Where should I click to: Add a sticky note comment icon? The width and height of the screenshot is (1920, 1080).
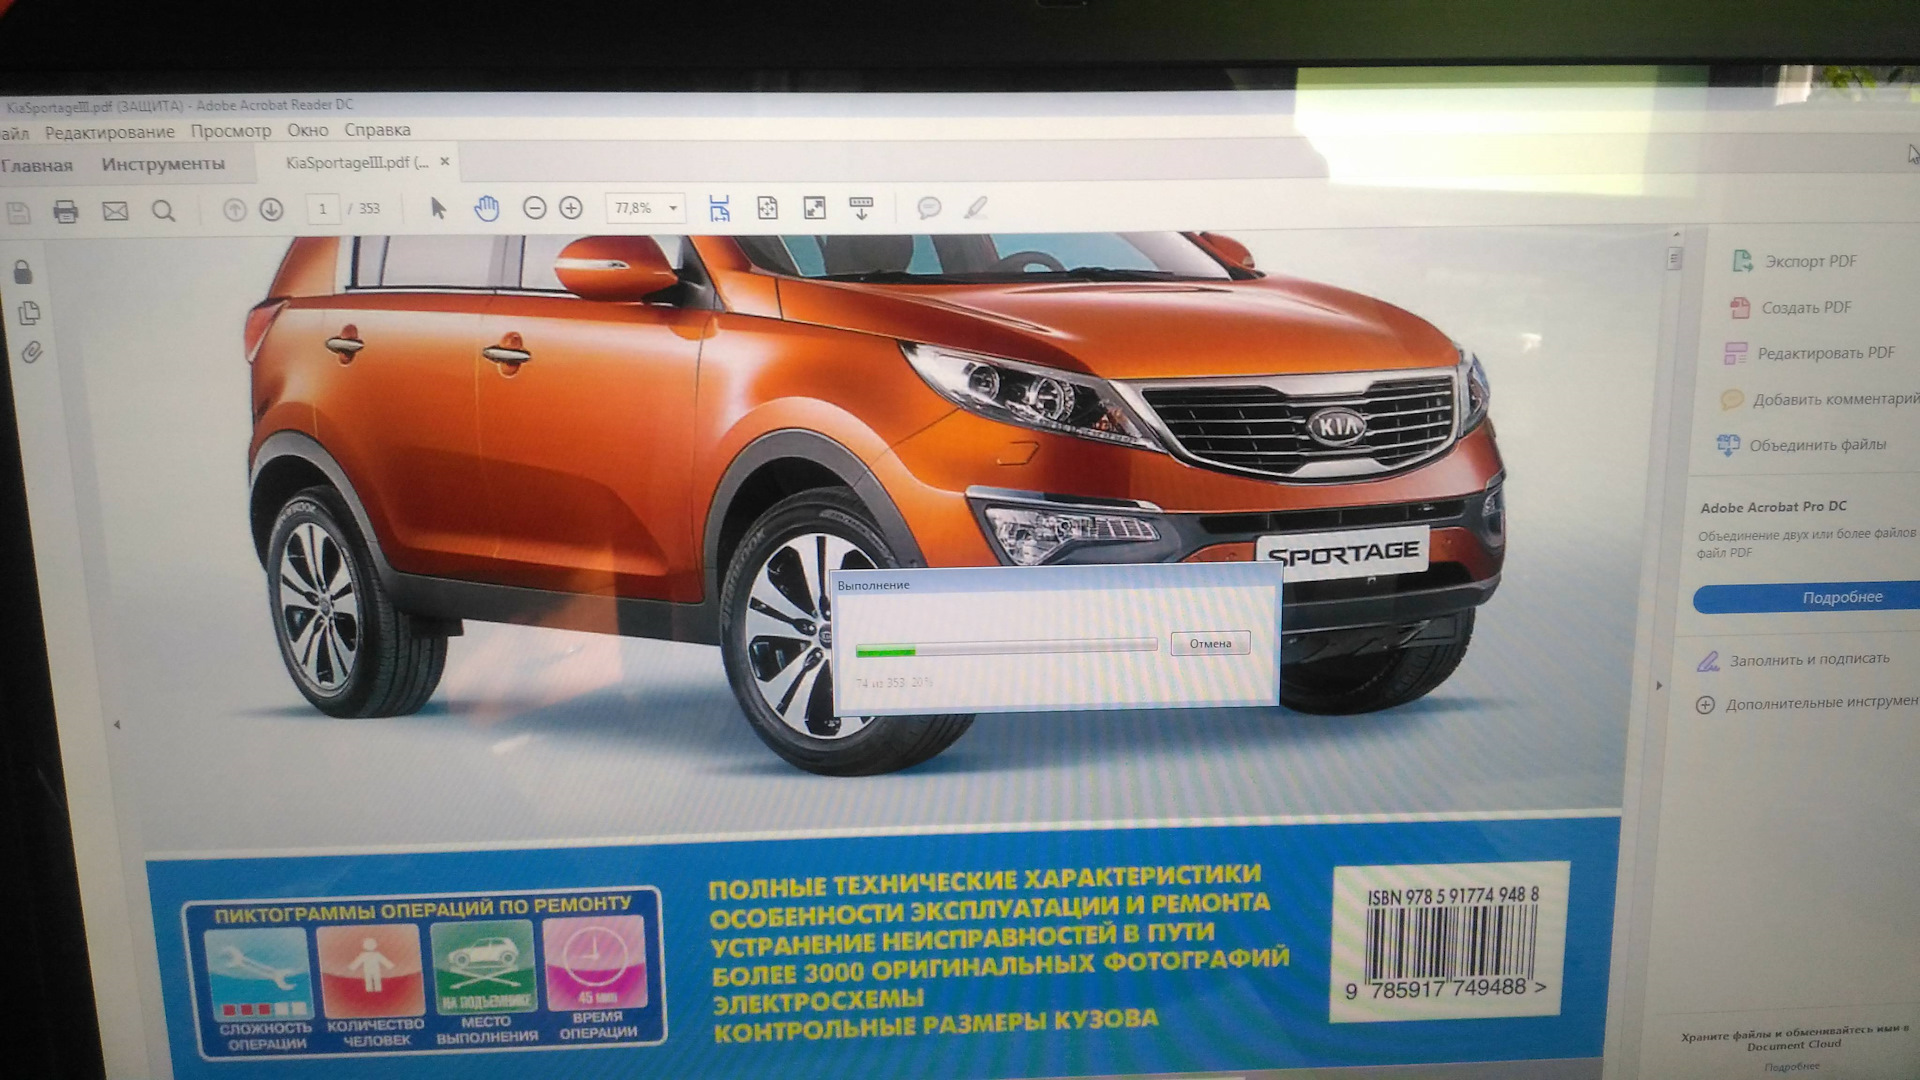pos(929,208)
